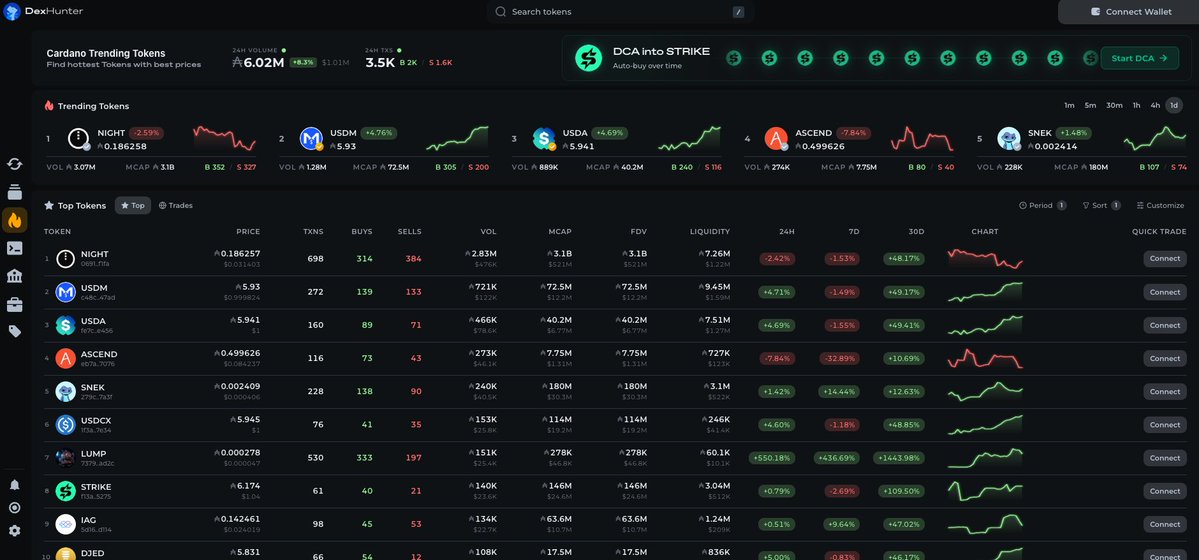Image resolution: width=1199 pixels, height=560 pixels.
Task: Click the IAG token icon in table
Action: coord(66,524)
